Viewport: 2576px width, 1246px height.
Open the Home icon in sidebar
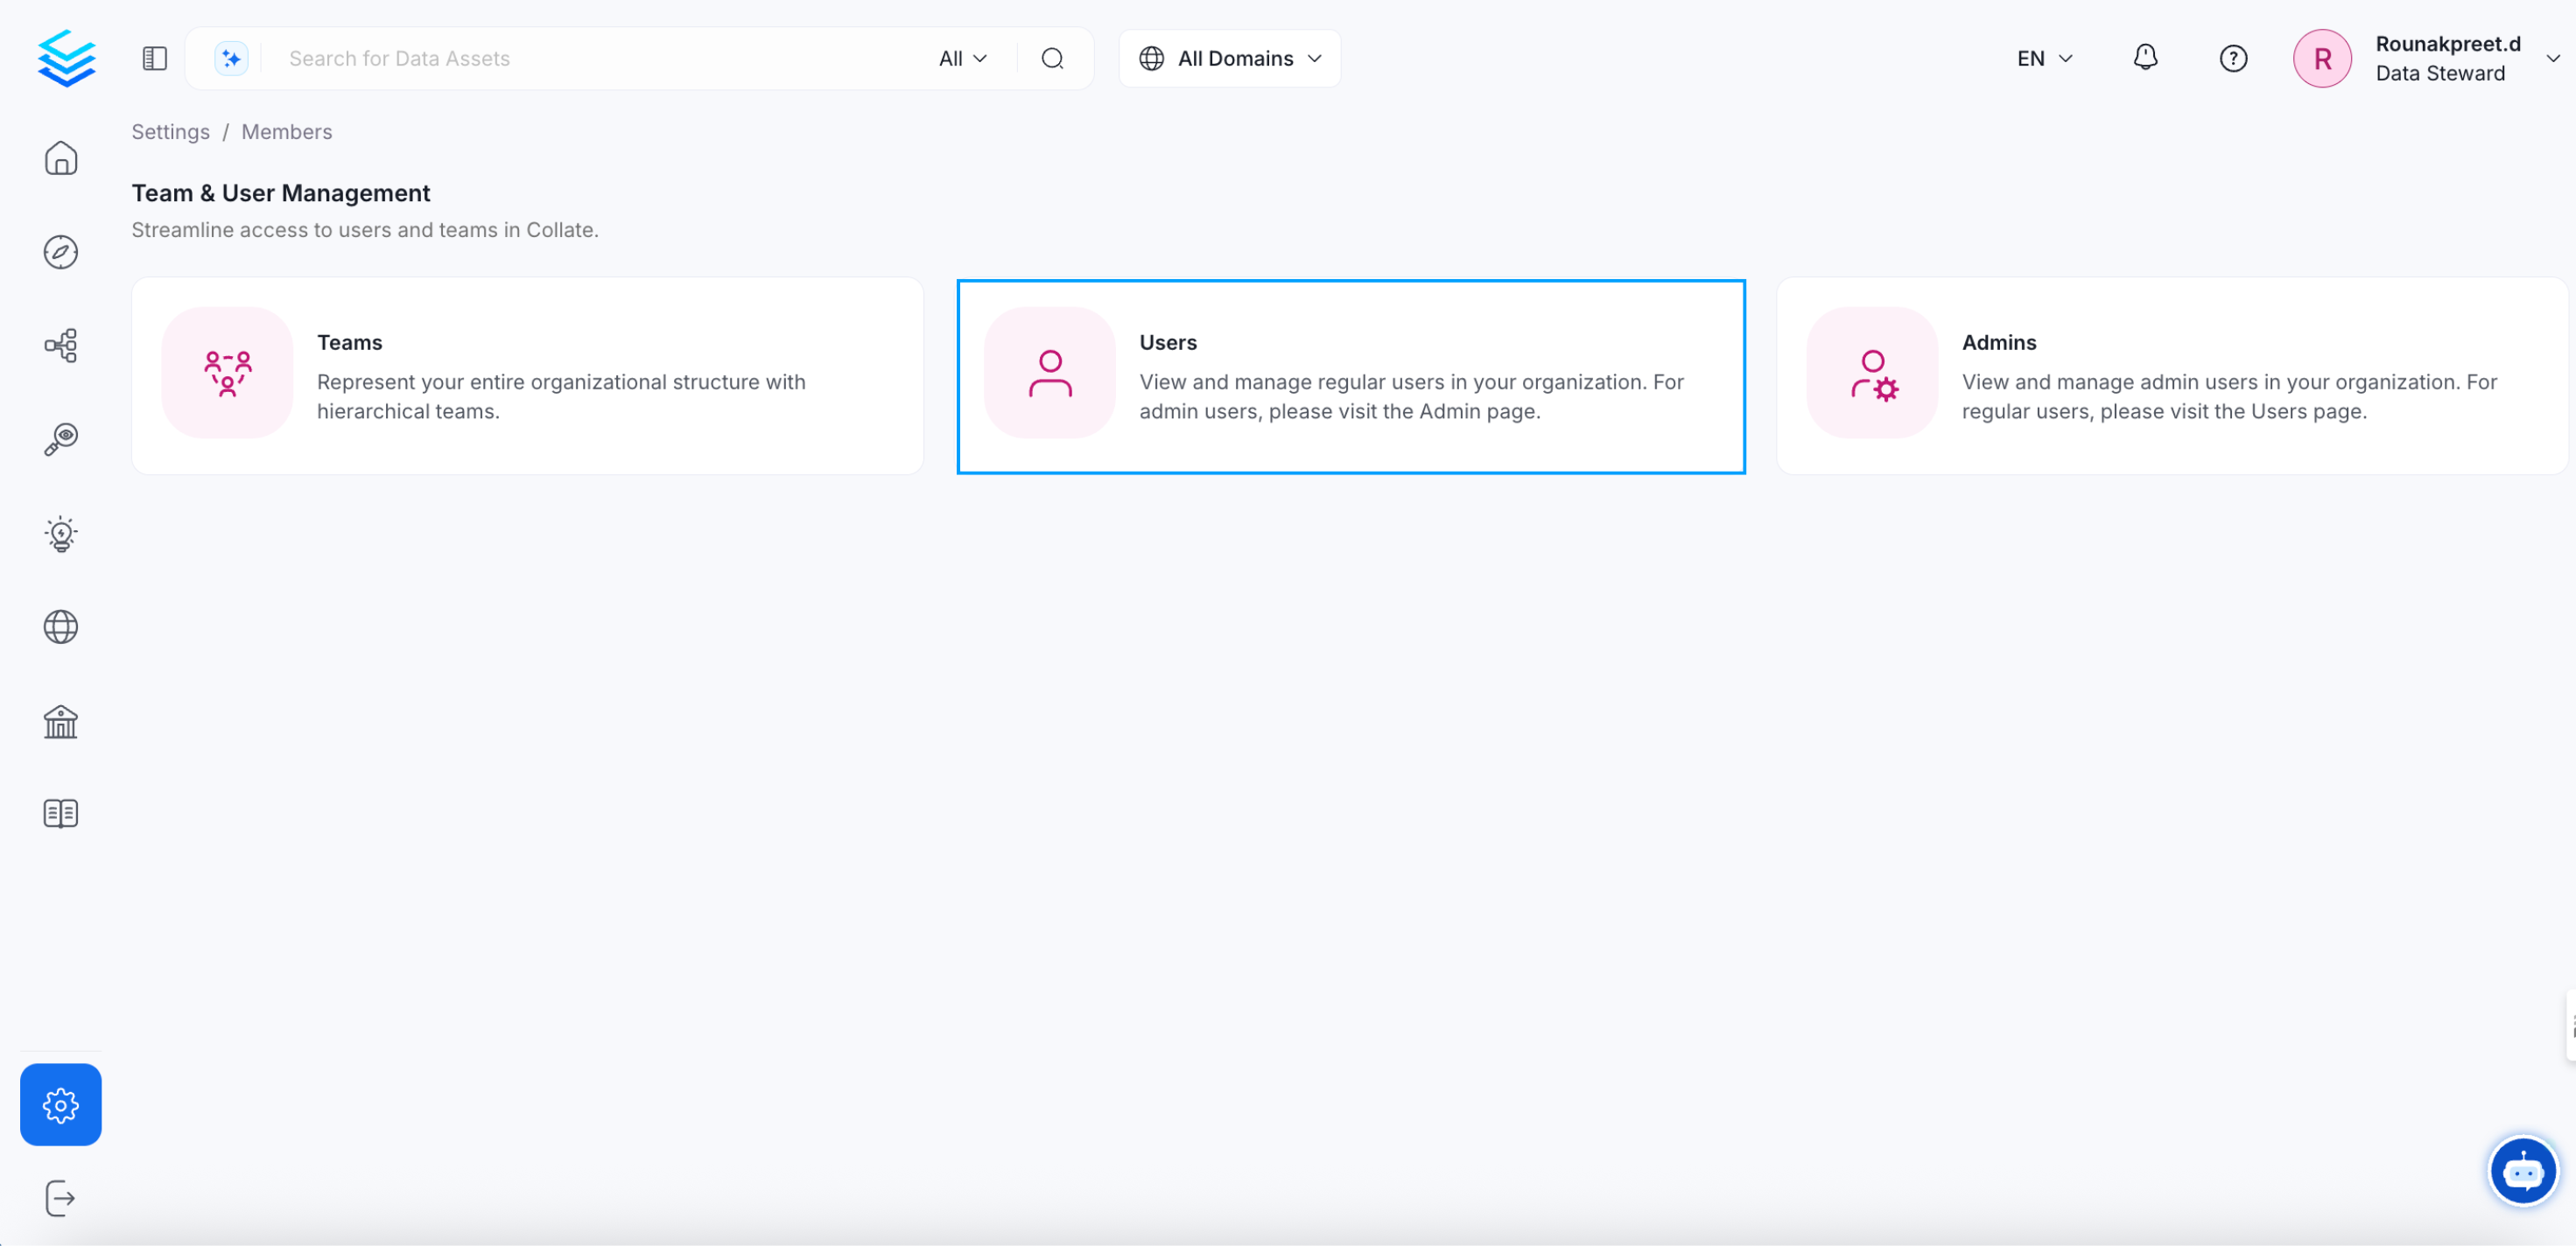[x=61, y=158]
